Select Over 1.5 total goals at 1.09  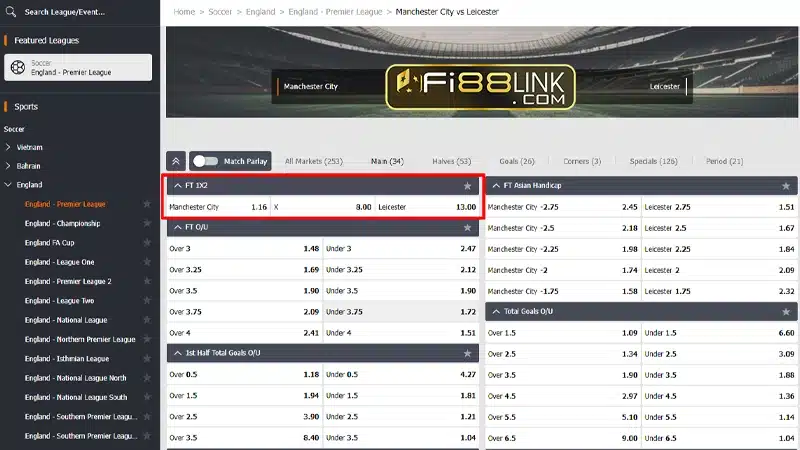point(563,333)
